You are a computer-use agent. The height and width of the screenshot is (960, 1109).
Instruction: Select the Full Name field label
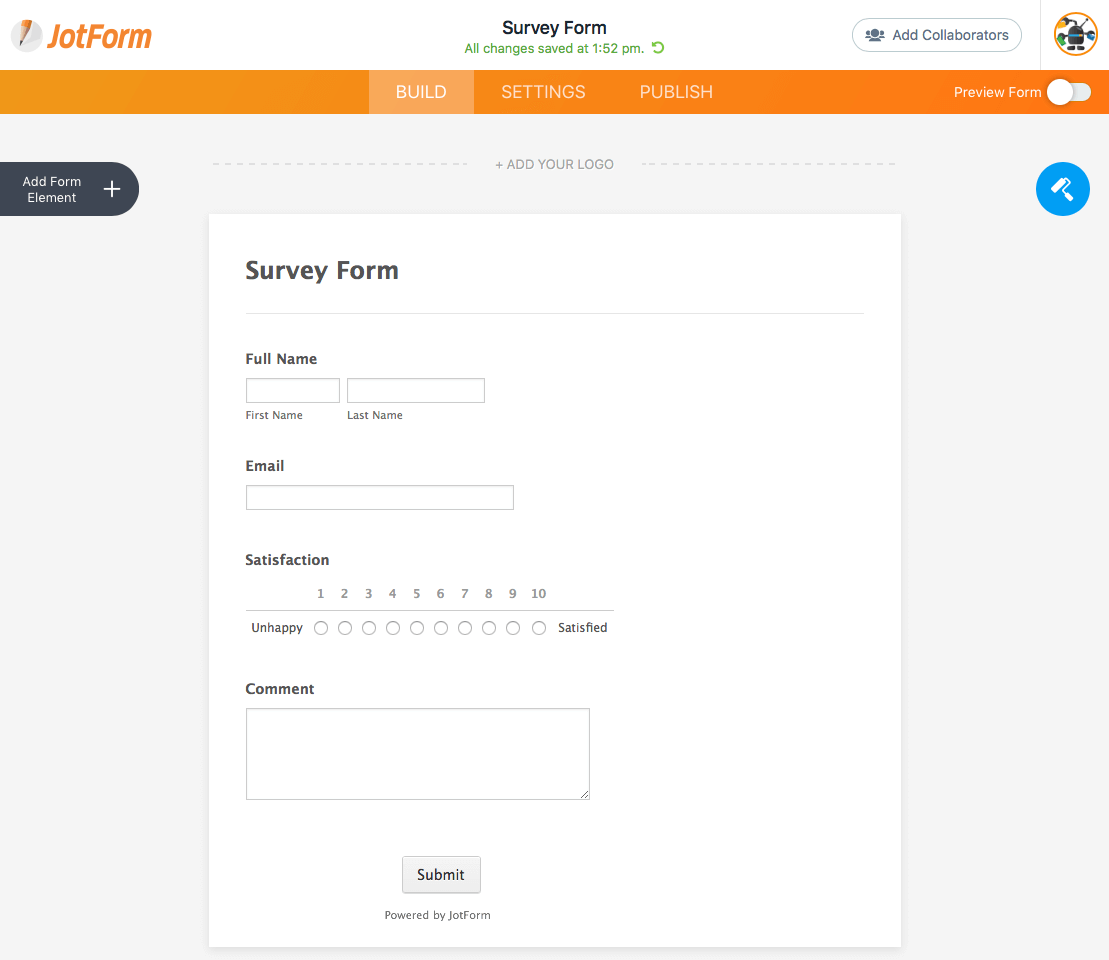[x=281, y=359]
